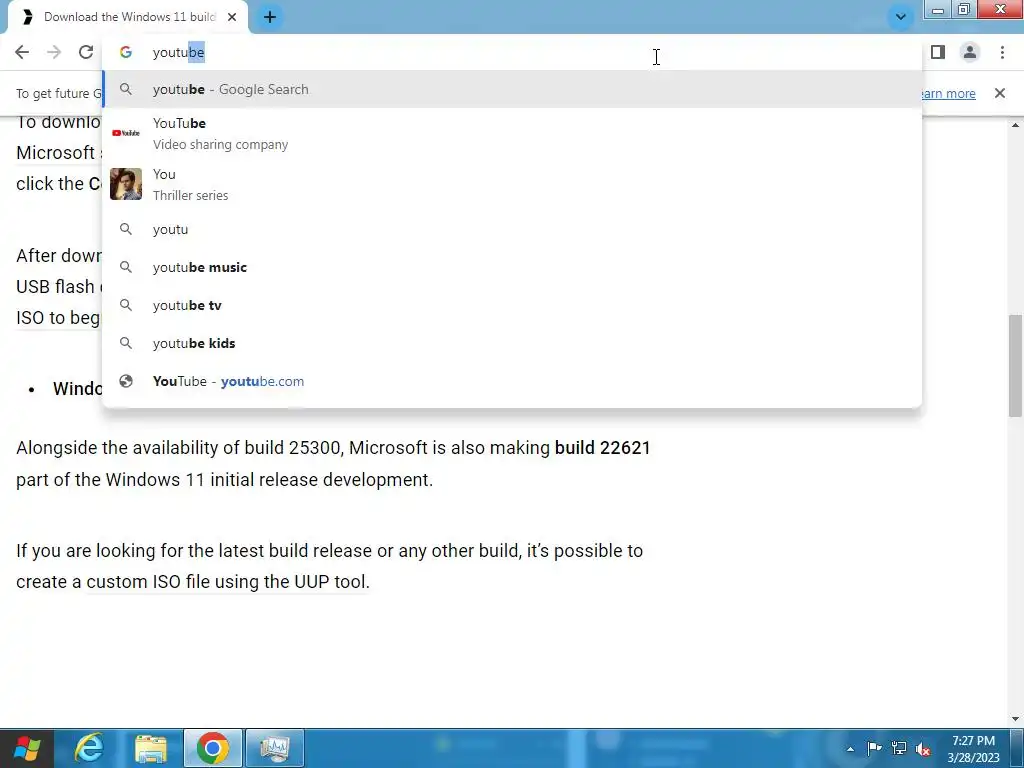Toggle the browser side panel icon
The height and width of the screenshot is (768, 1024).
(938, 52)
